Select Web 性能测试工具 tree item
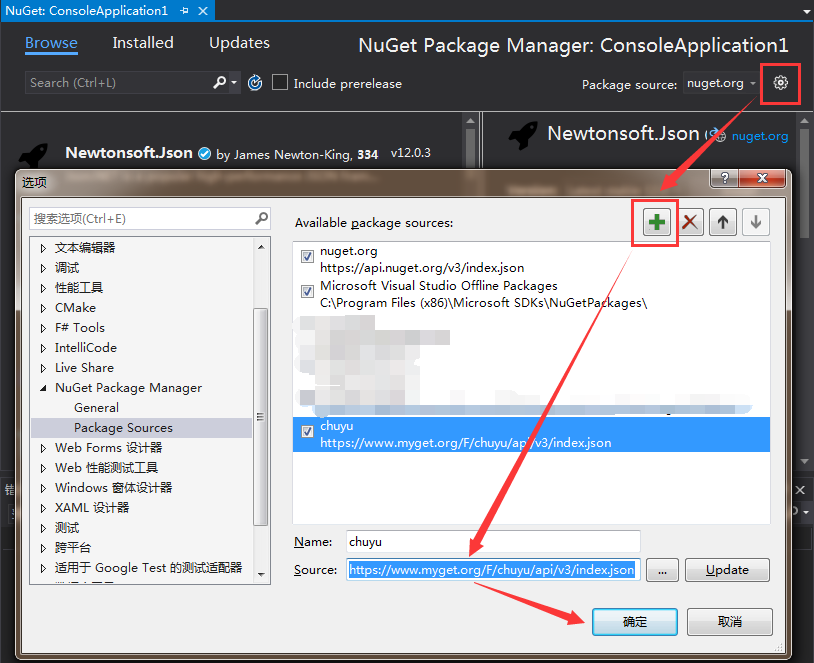The width and height of the screenshot is (814, 663). pyautogui.click(x=106, y=468)
